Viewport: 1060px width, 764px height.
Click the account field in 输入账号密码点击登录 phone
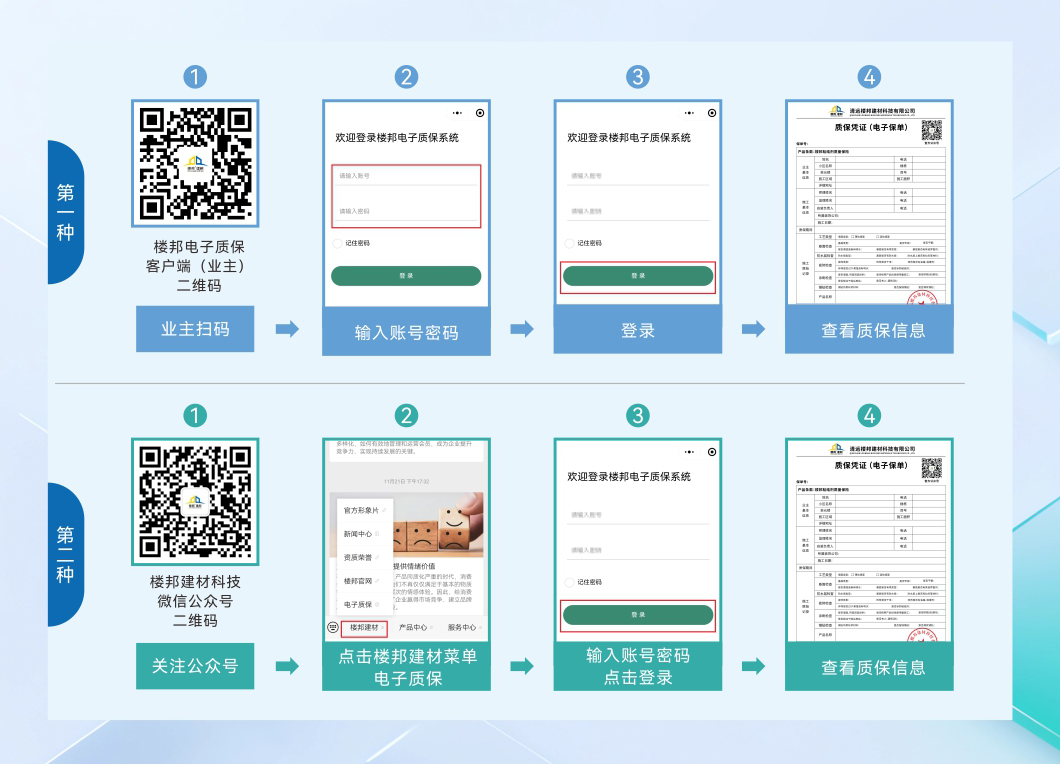(x=638, y=515)
